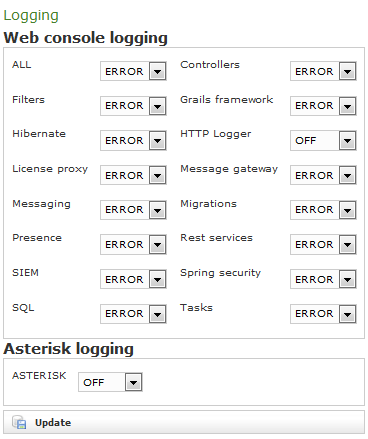Open the Rest services level dropdown
Image resolution: width=368 pixels, height=439 pixels.
click(323, 244)
